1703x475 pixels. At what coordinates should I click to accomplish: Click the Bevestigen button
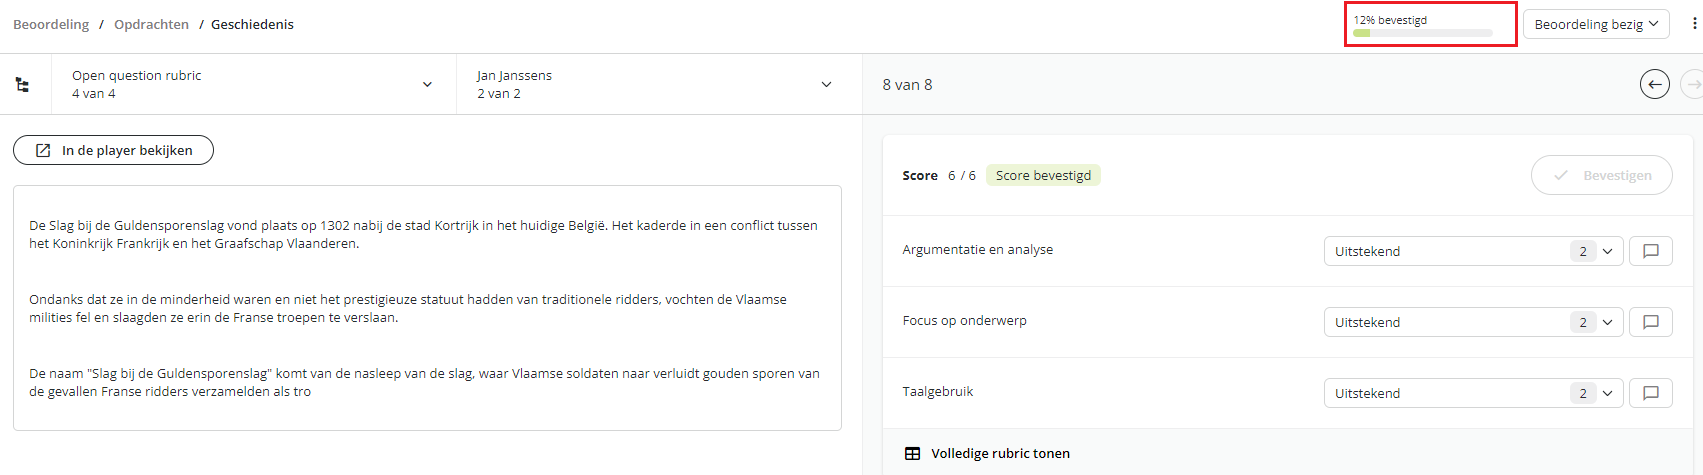click(1601, 175)
